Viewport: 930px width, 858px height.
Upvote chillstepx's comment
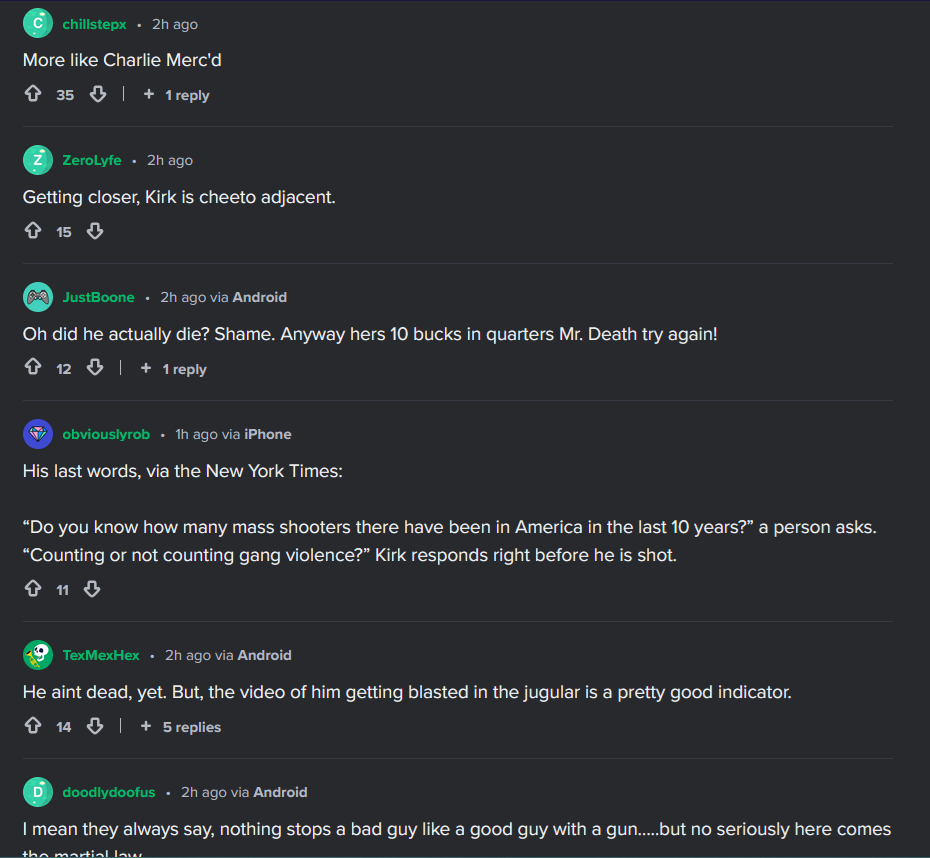point(33,94)
